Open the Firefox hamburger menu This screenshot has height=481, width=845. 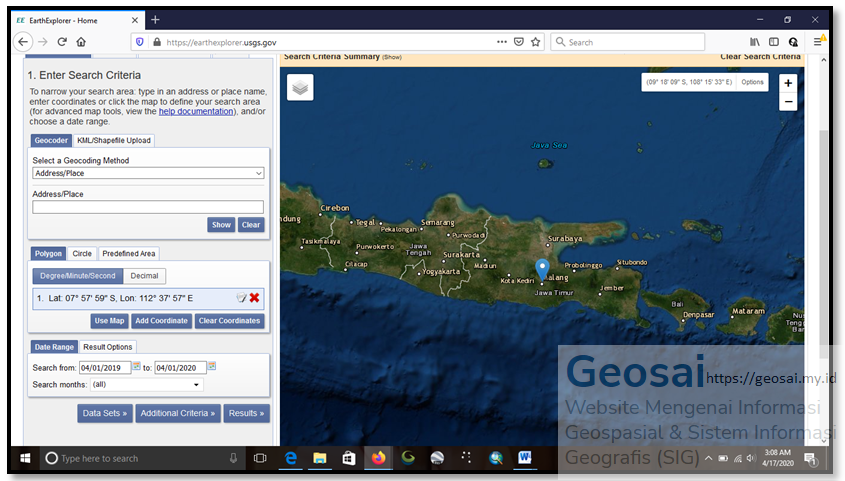[818, 42]
